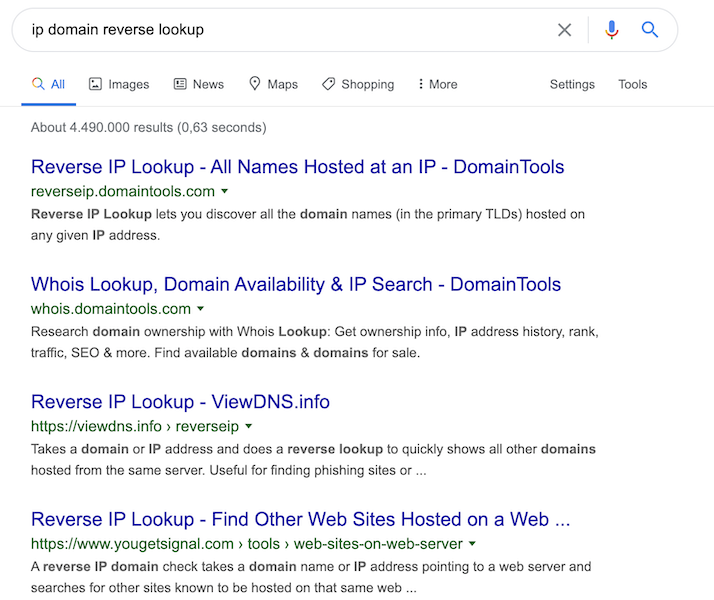
Task: Select the All results tab
Action: coord(48,84)
